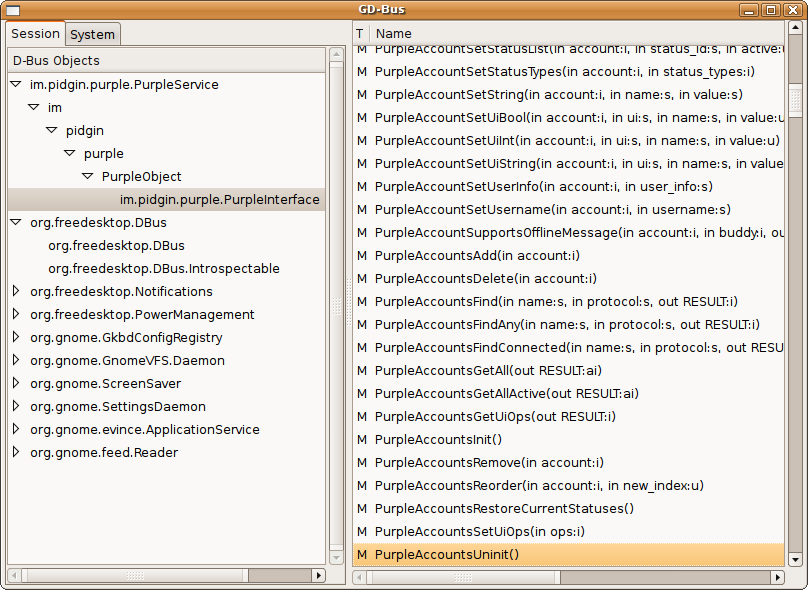Collapse the purple tree node
Viewport: 808px width, 590px height.
70,153
